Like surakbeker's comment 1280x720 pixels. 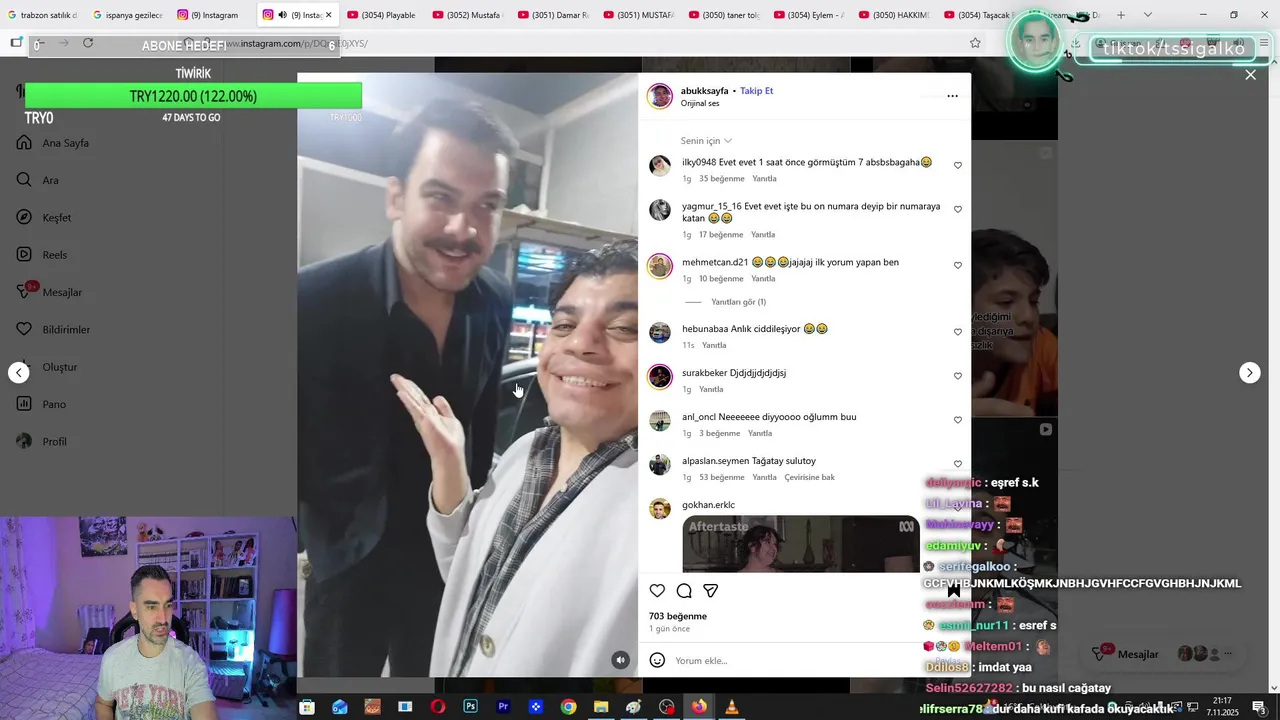click(x=957, y=376)
